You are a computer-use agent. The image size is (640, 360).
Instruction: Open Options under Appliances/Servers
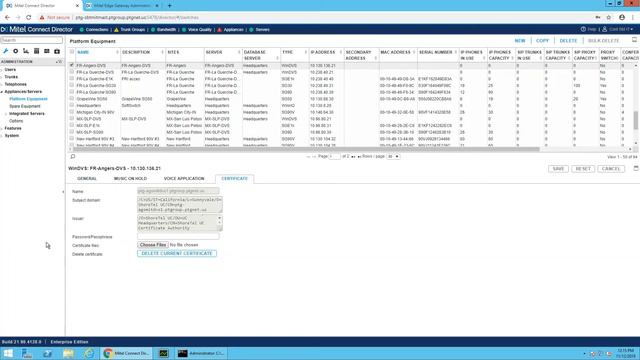[x=16, y=121]
